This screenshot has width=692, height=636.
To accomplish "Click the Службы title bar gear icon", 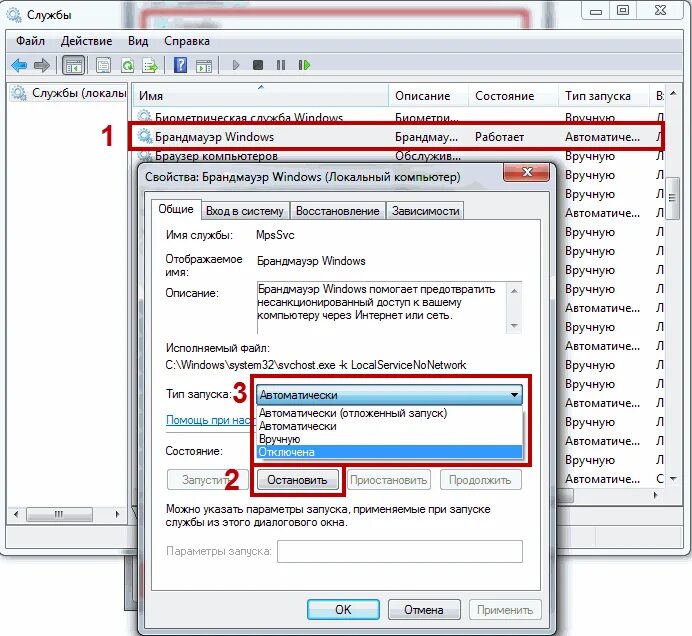I will pos(14,15).
